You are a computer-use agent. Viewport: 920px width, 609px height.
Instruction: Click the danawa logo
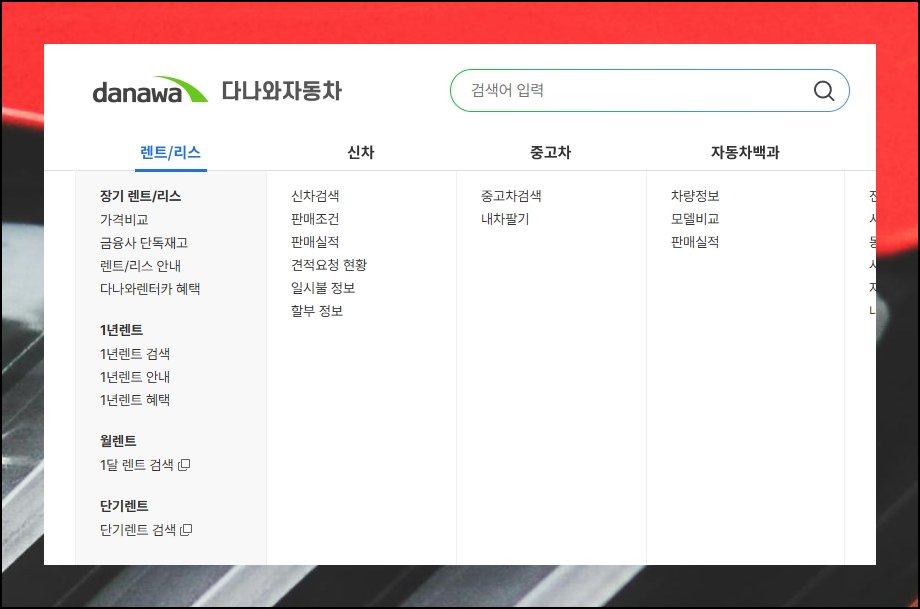[150, 90]
